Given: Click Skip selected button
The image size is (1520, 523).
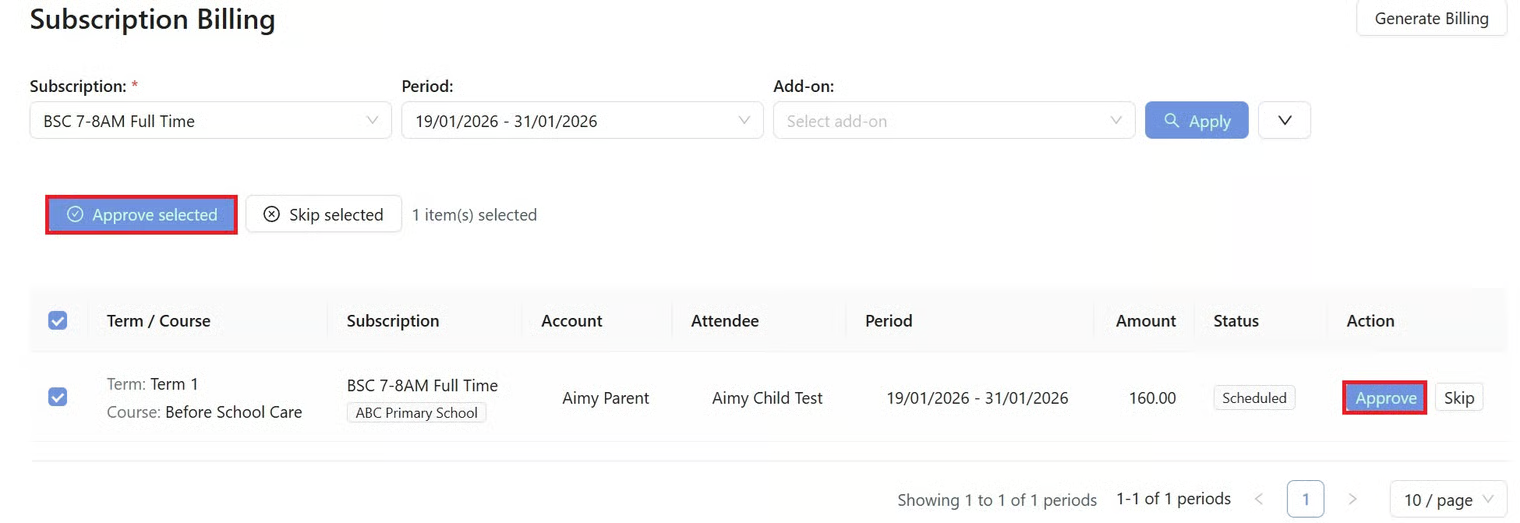Looking at the screenshot, I should (323, 215).
